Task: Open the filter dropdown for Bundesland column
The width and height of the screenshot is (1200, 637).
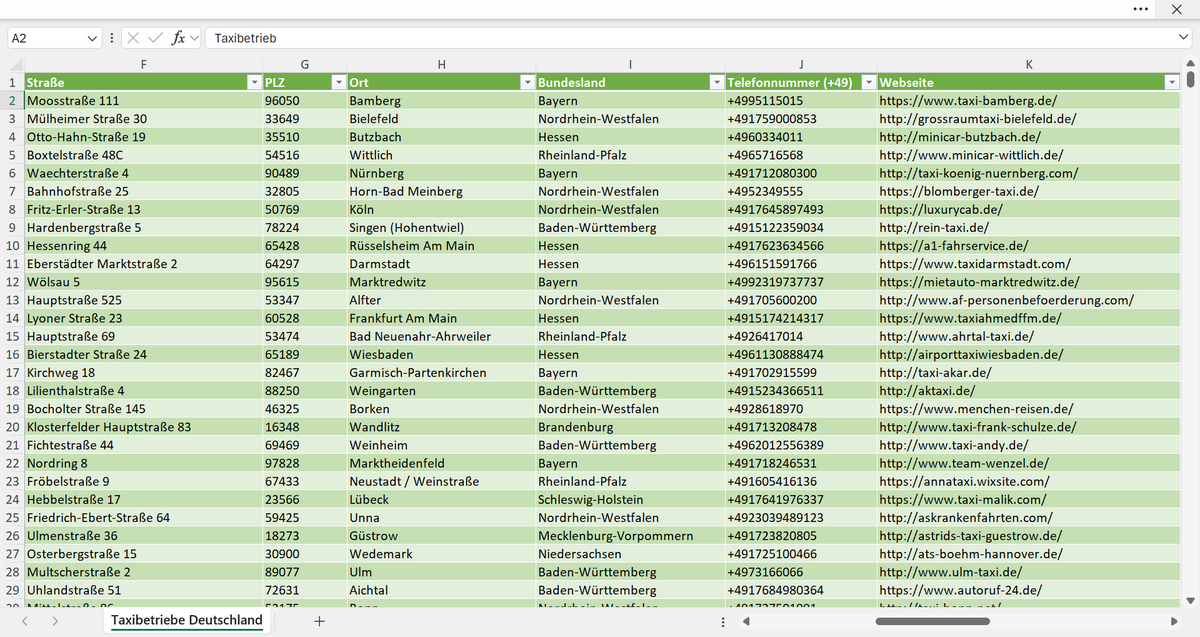Action: [x=715, y=82]
